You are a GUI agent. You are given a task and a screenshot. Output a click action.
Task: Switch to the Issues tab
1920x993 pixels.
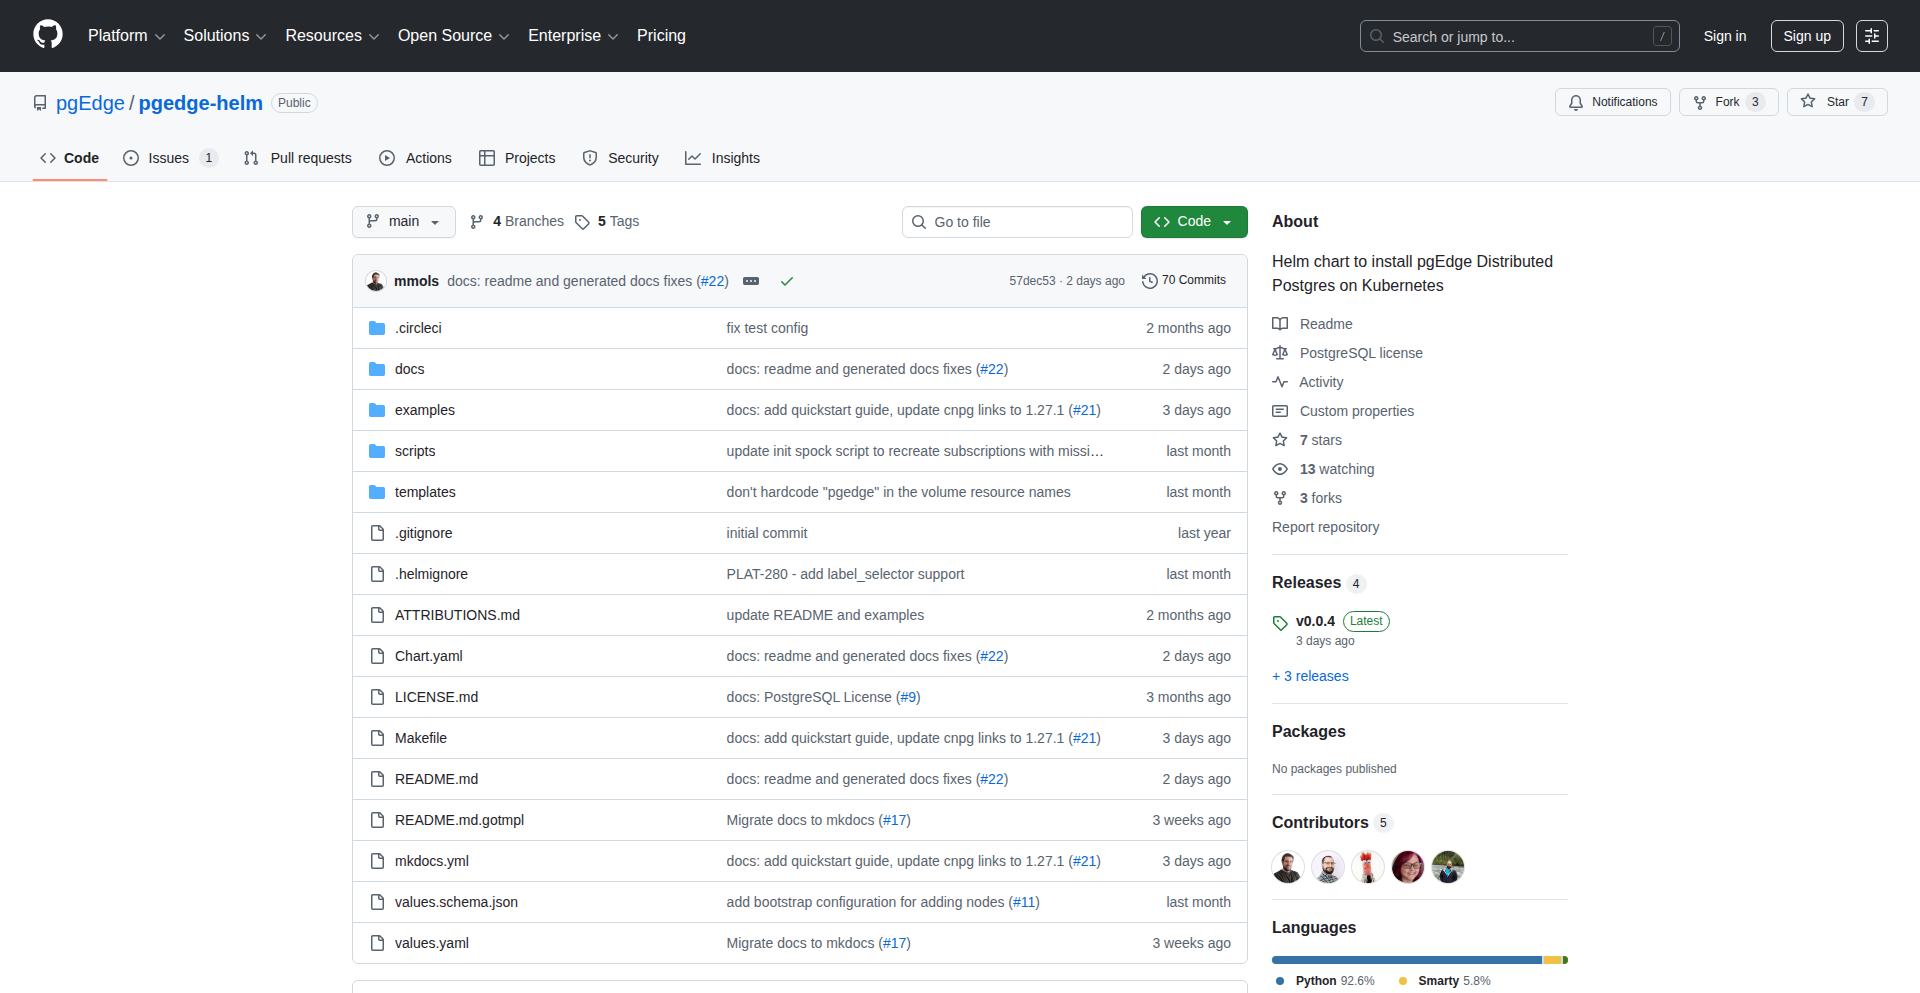pos(167,157)
